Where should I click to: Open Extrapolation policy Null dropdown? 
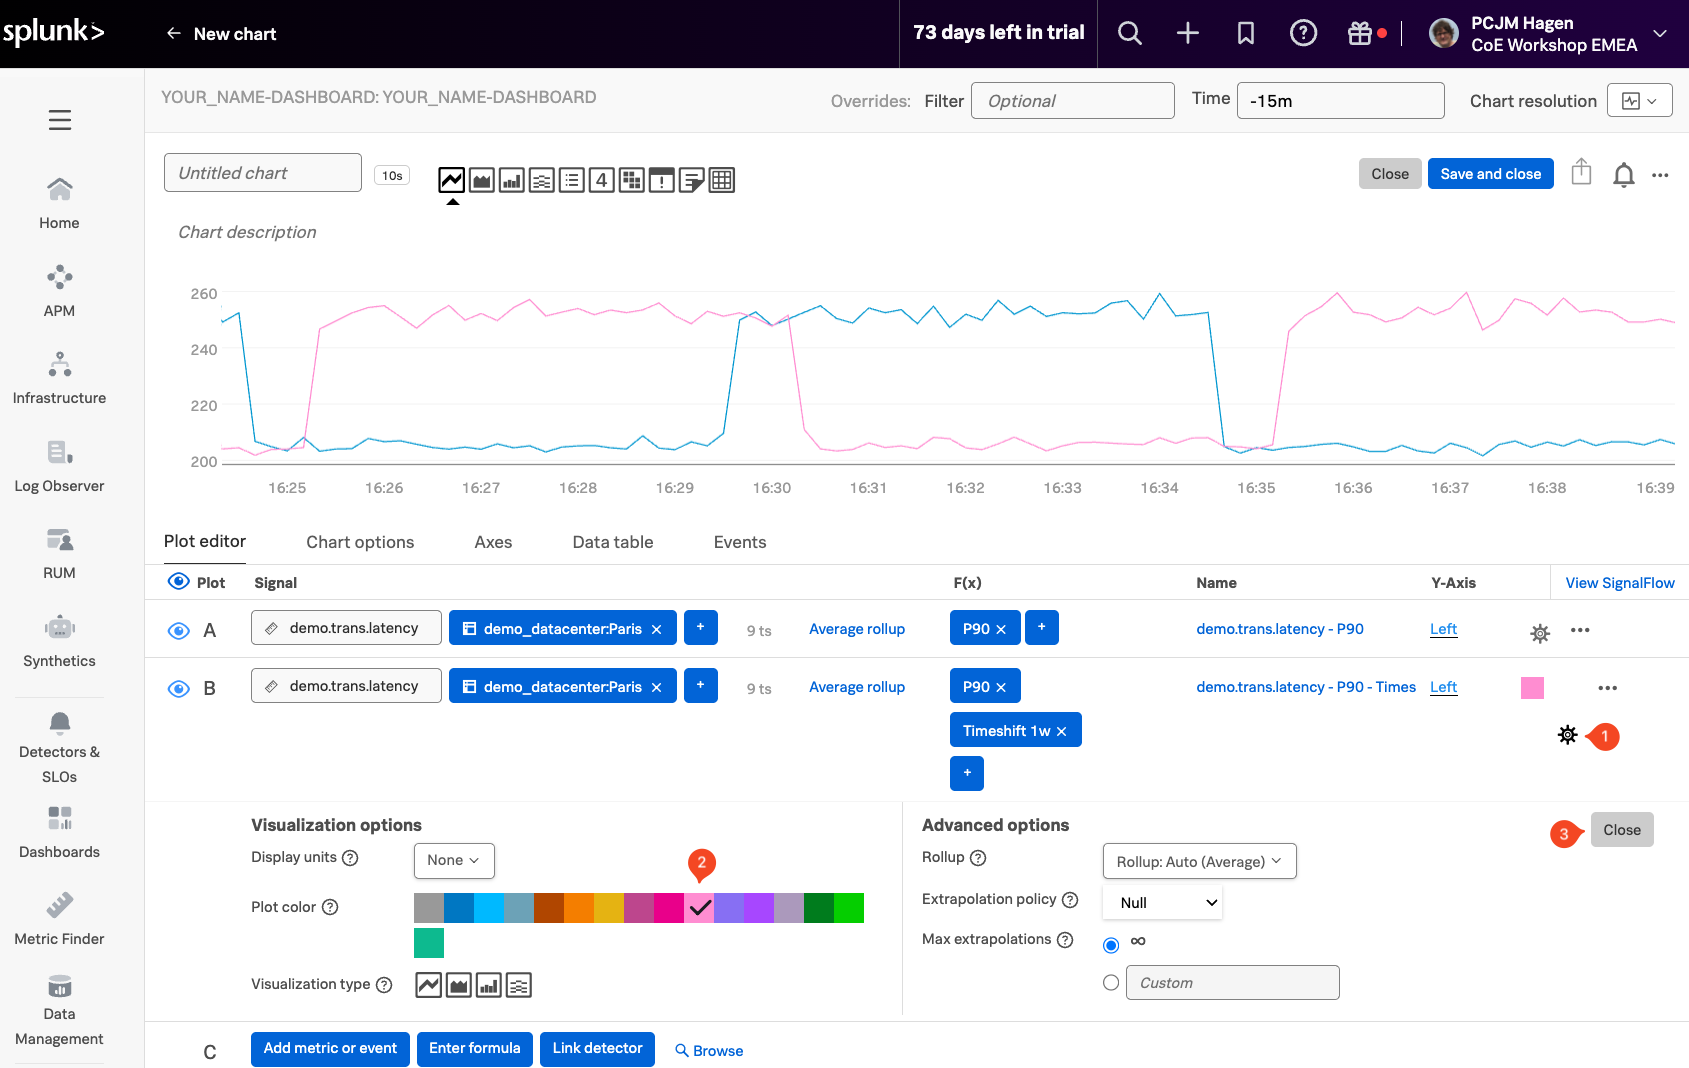1162,902
